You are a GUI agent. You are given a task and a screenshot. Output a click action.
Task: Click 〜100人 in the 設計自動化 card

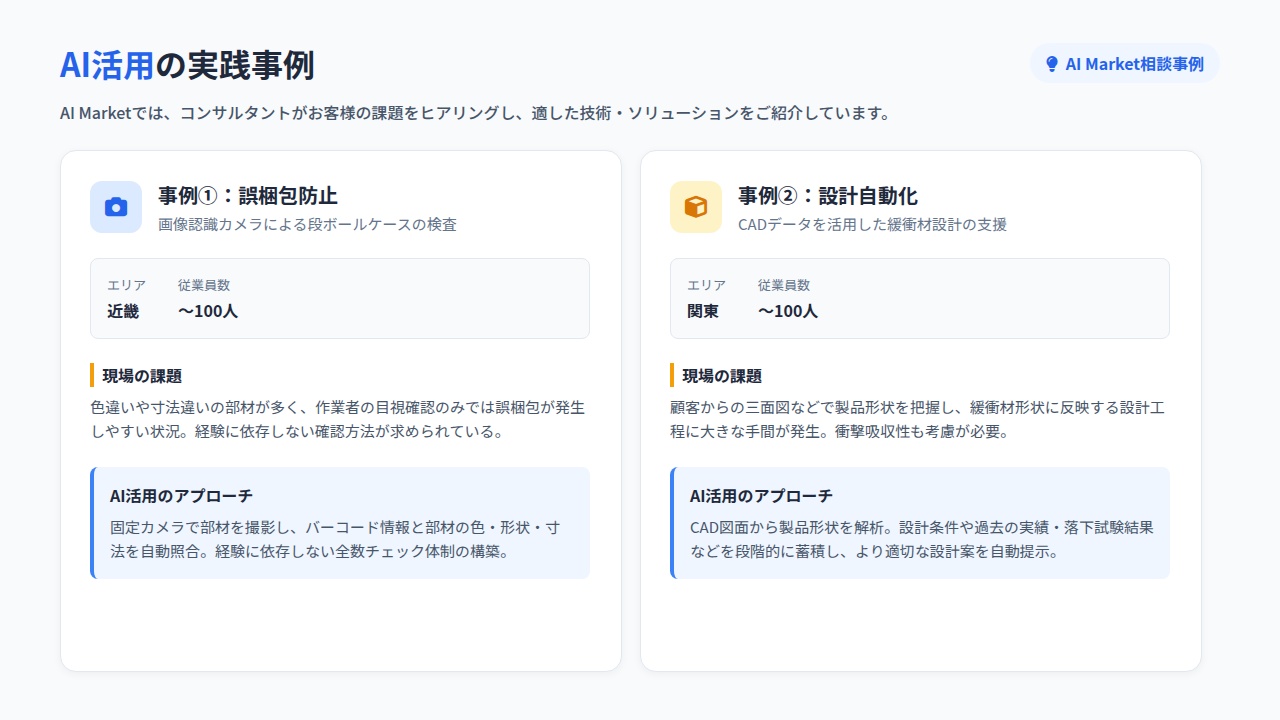click(x=788, y=311)
